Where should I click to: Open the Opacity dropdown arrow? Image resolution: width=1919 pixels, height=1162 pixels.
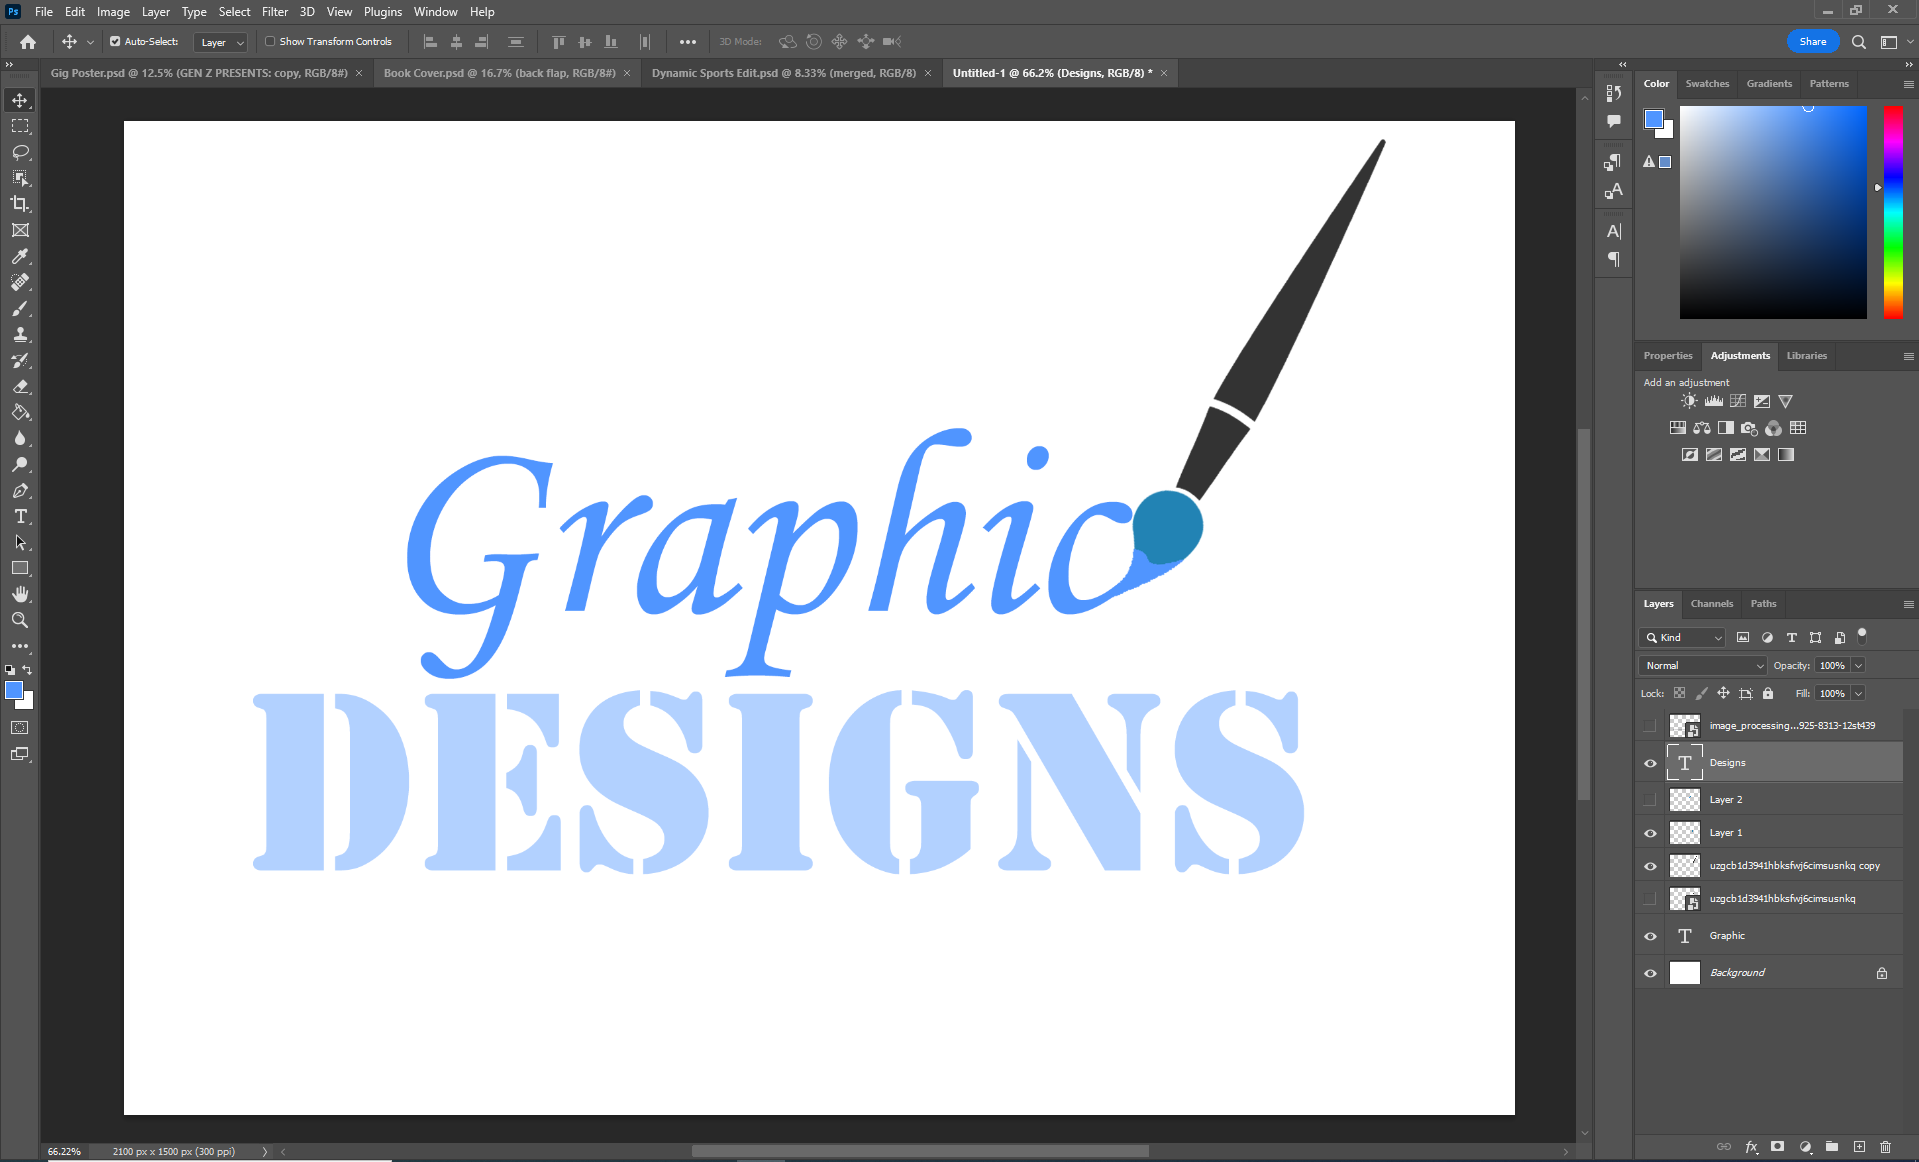coord(1857,665)
